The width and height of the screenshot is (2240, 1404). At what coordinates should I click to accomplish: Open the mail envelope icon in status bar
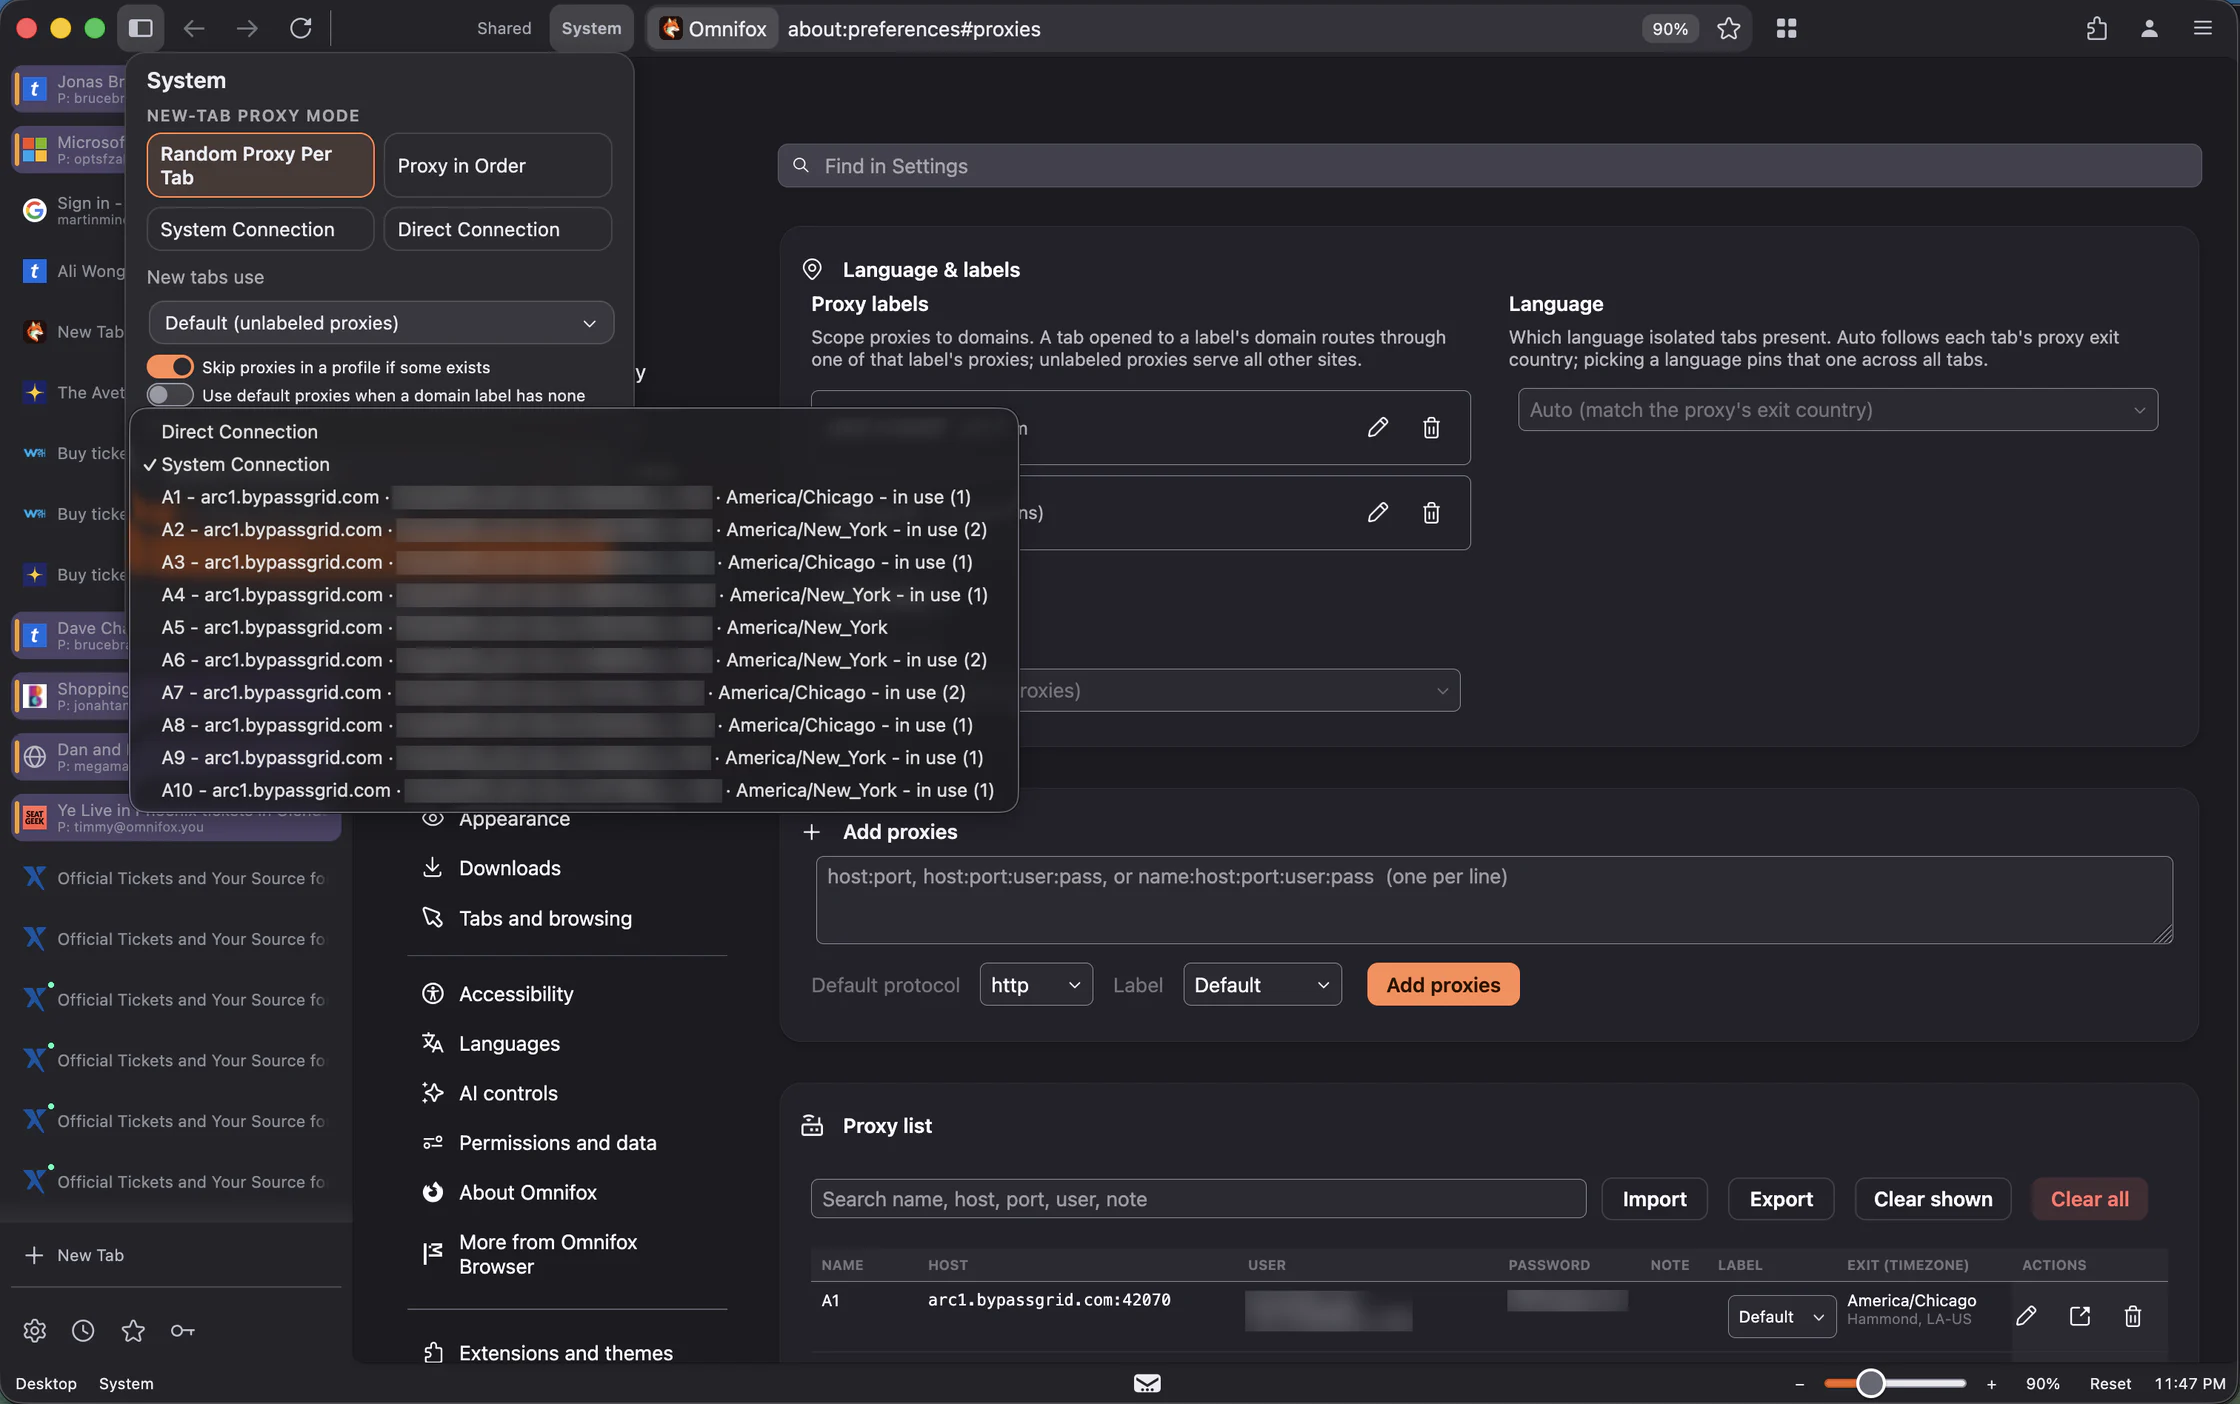(1147, 1383)
